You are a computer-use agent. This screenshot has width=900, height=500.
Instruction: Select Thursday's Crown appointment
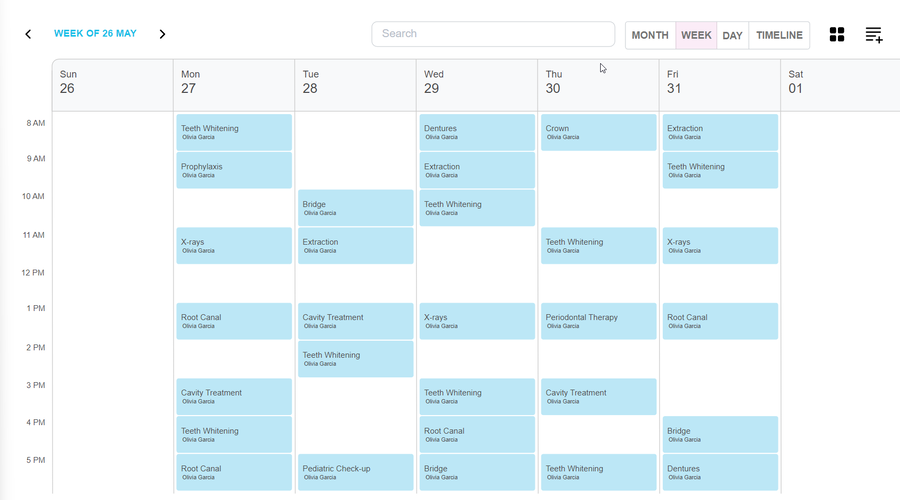click(x=598, y=132)
